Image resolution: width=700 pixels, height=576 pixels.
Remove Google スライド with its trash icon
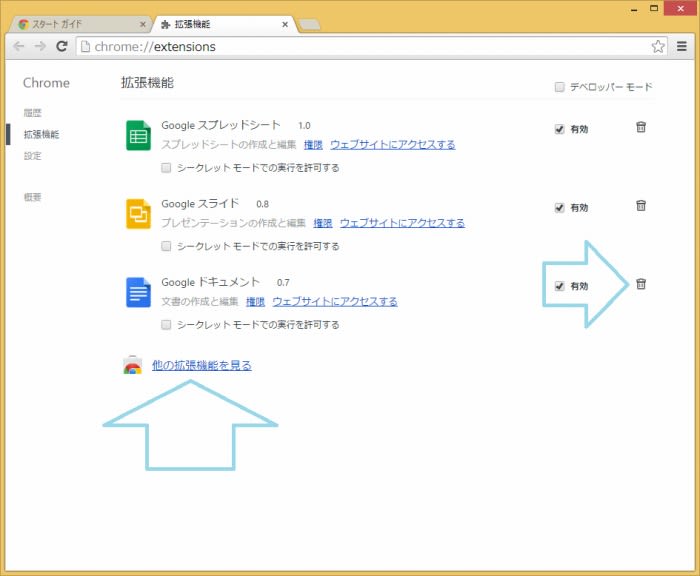[x=641, y=206]
